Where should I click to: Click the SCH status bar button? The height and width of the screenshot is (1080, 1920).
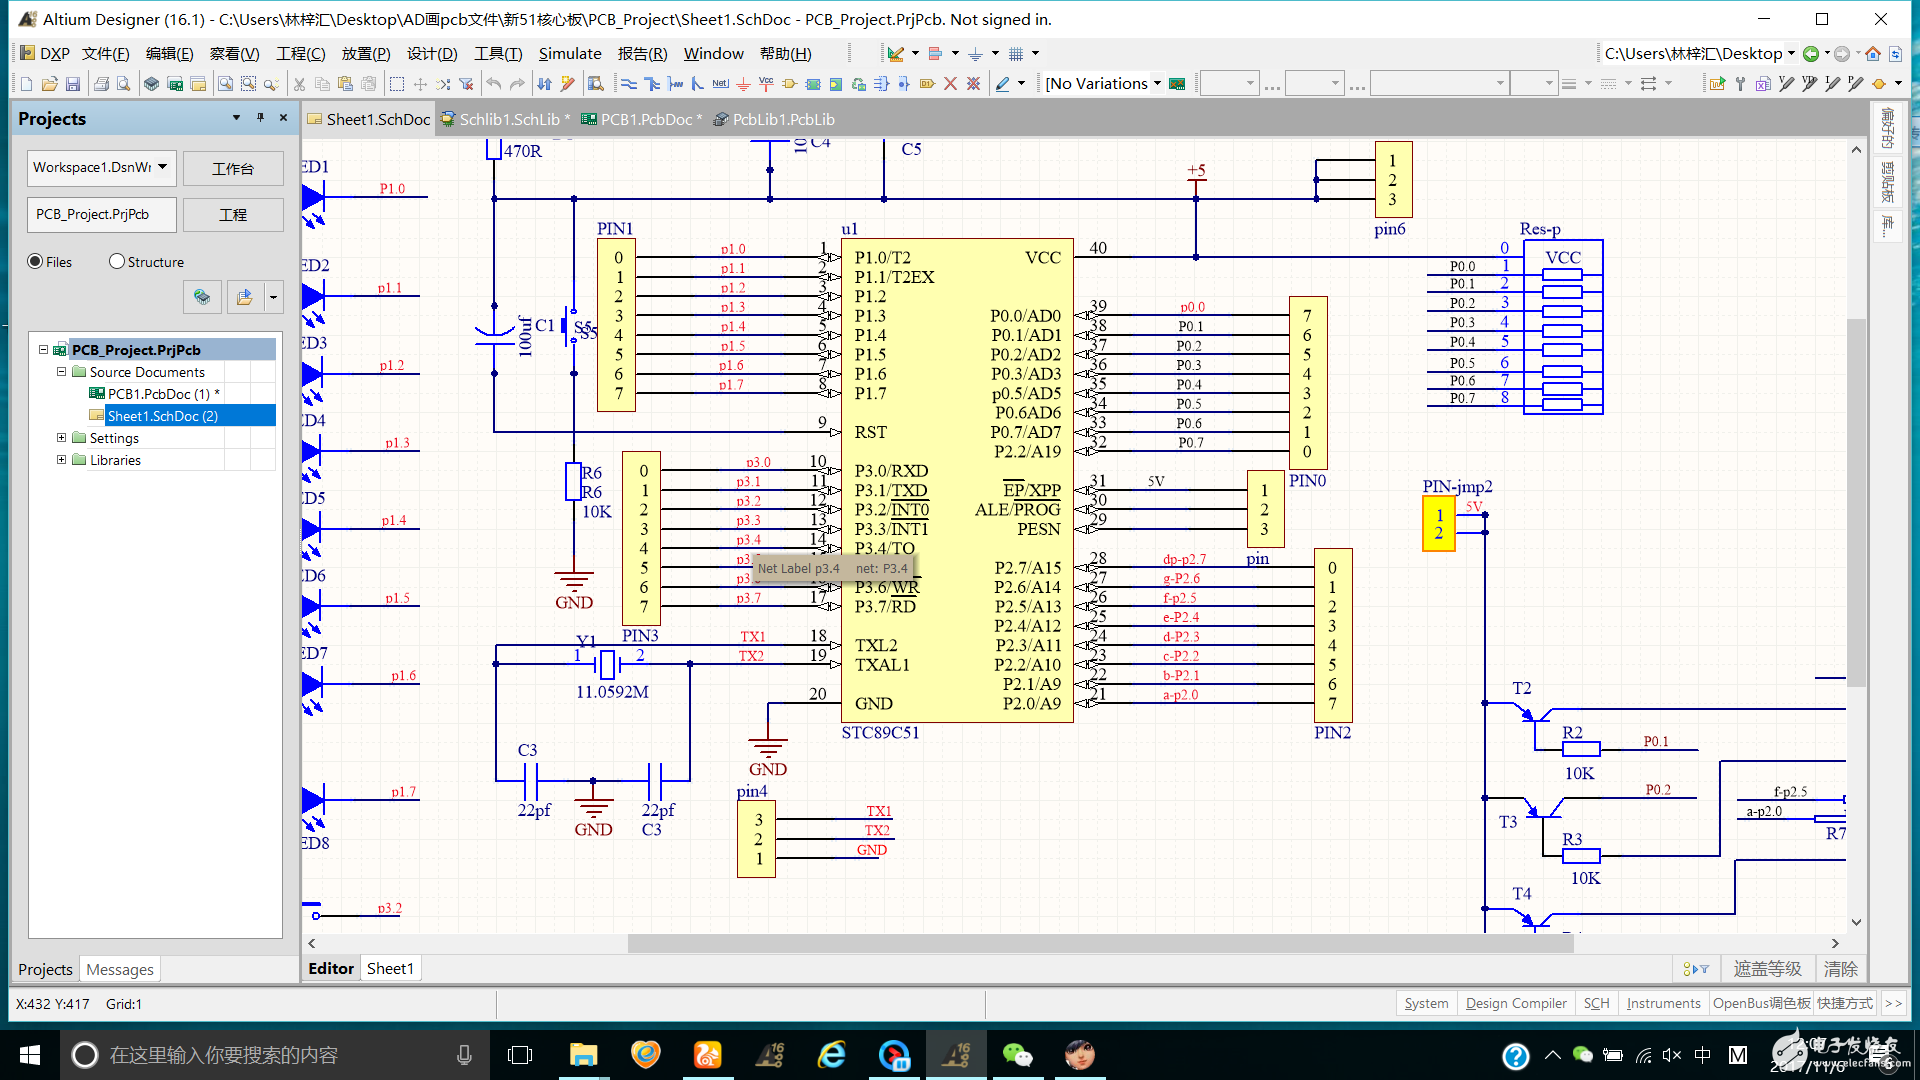(x=1597, y=1003)
